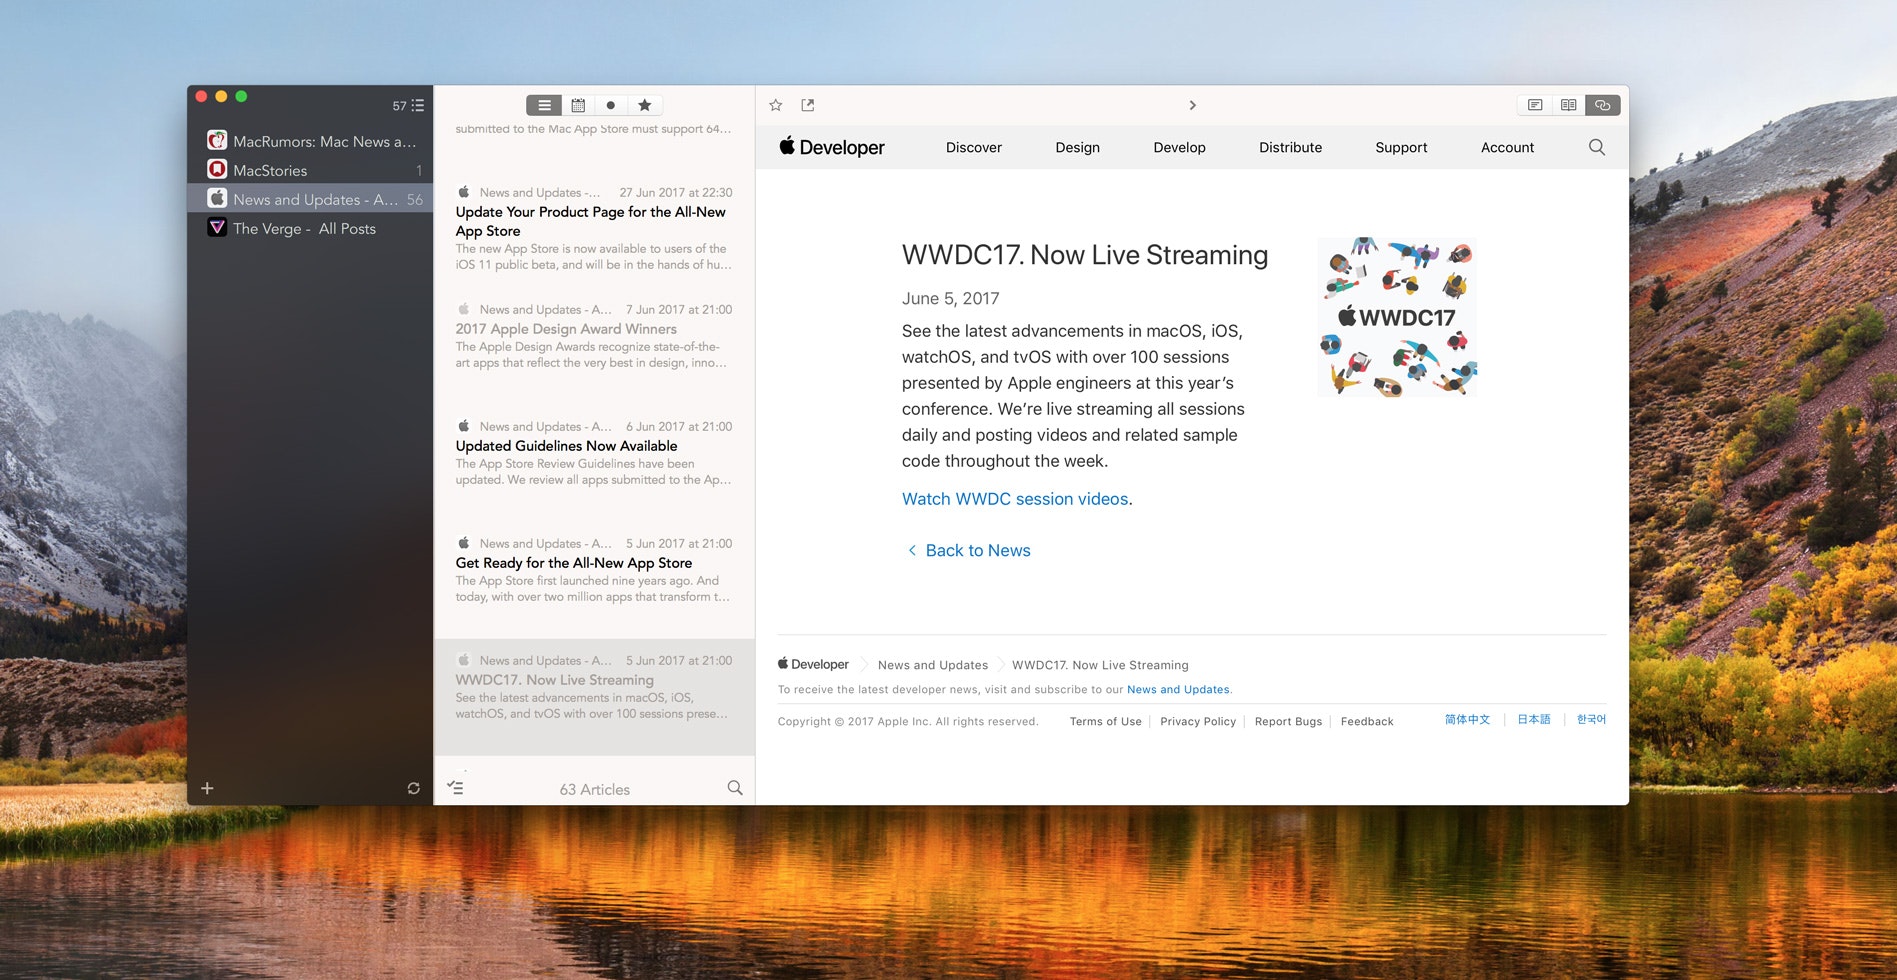Click Apple Developer logo in header
Screen dimensions: 1897x980
832,147
